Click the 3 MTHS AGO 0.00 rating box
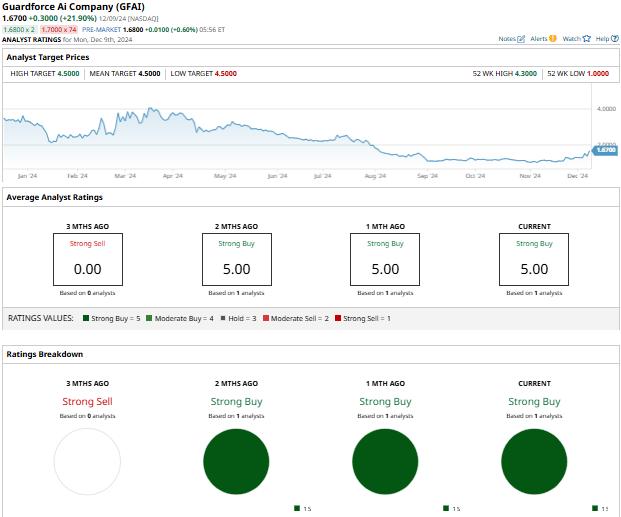The width and height of the screenshot is (621, 517). [87, 260]
